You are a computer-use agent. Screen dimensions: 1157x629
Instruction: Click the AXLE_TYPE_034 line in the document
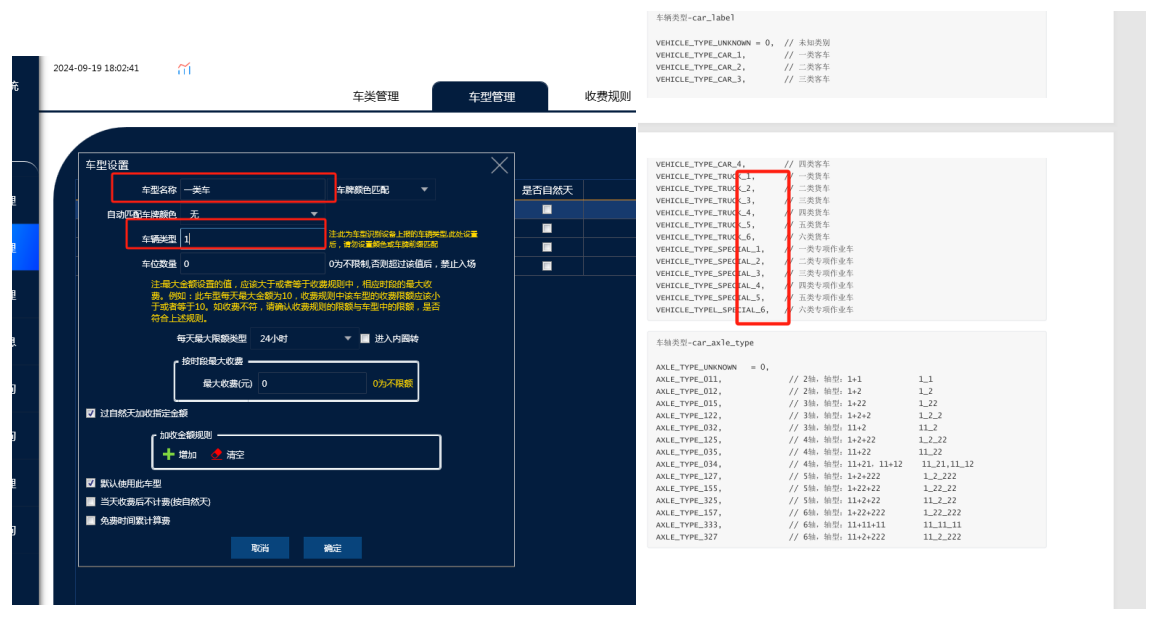coord(815,464)
